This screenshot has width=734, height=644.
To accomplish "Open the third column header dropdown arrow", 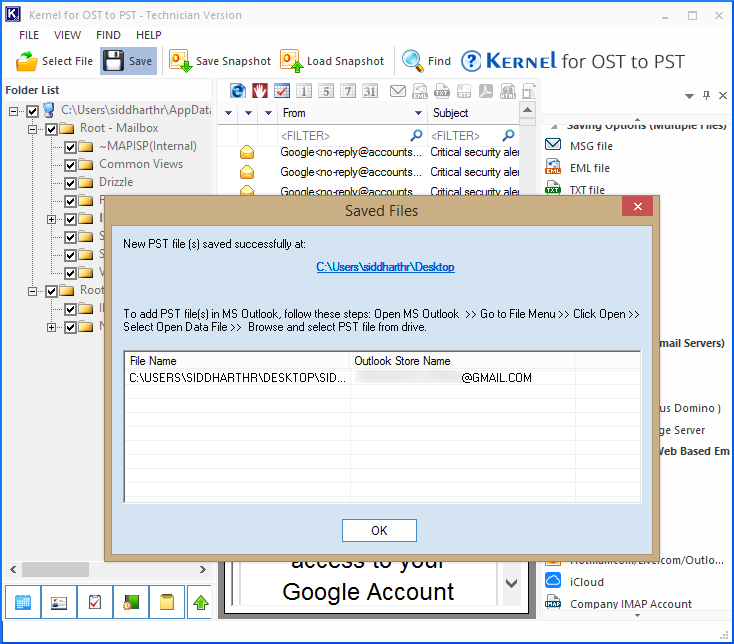I will 269,113.
